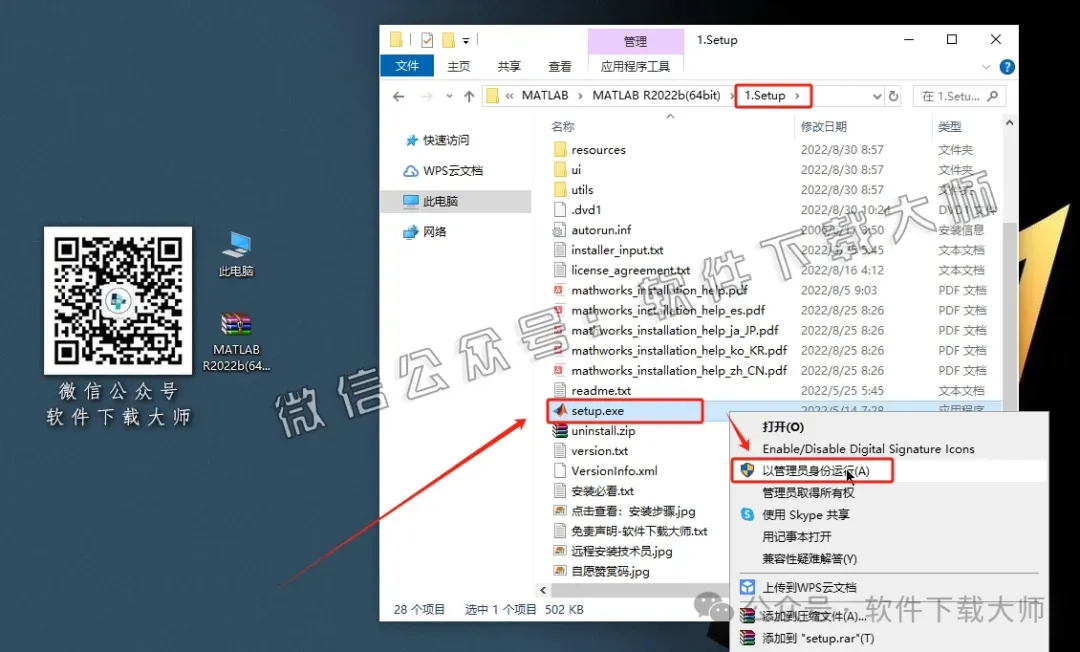
Task: Click the chevron after MATLAB in path
Action: click(x=580, y=96)
